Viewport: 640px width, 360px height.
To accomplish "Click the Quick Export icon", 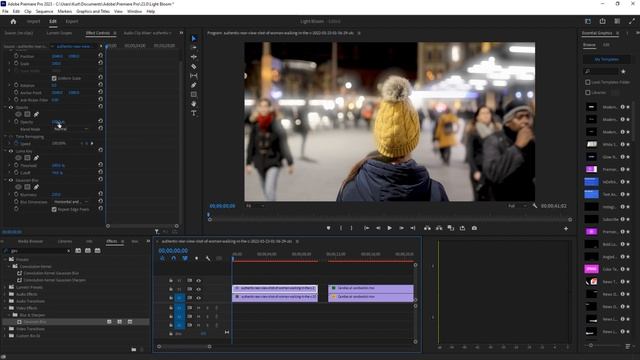I will click(x=602, y=21).
